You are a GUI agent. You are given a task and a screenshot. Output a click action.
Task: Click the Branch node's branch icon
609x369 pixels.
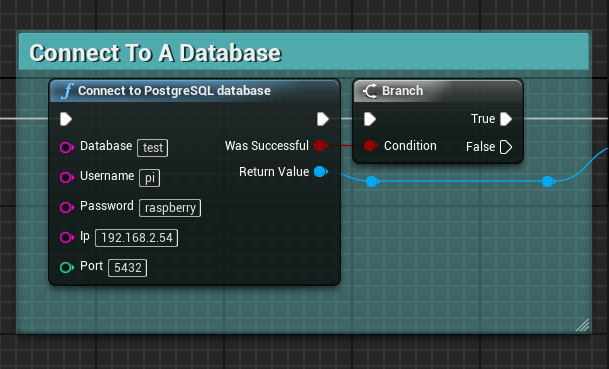370,91
